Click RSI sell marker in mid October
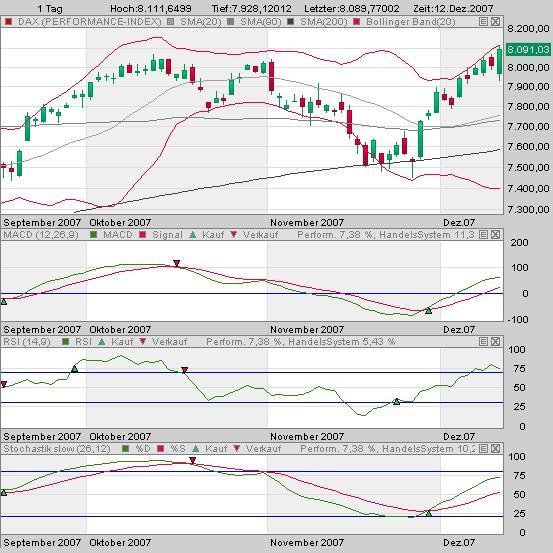The width and height of the screenshot is (553, 553). click(184, 370)
